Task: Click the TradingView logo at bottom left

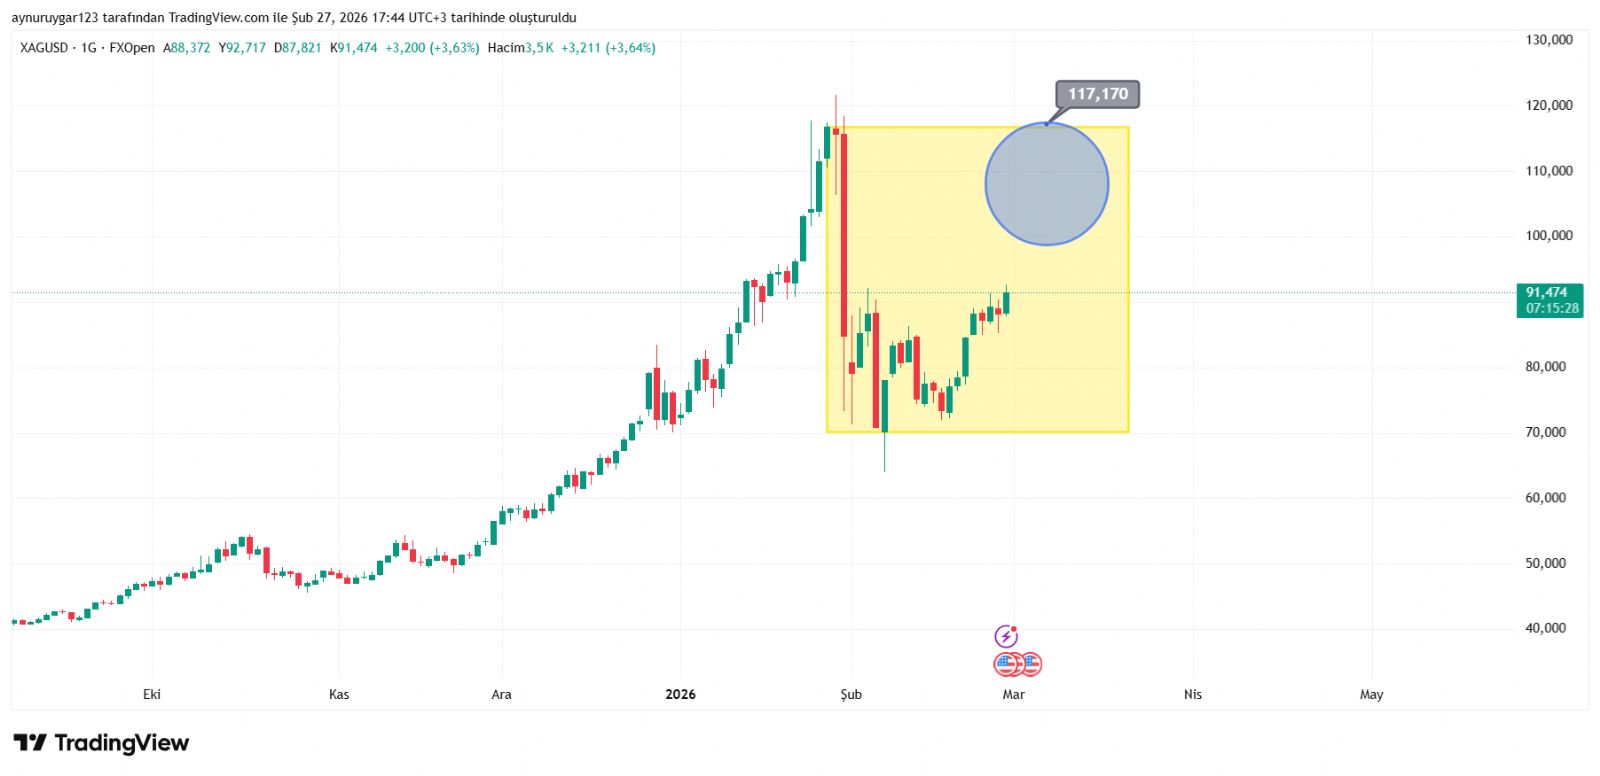Action: (x=101, y=743)
